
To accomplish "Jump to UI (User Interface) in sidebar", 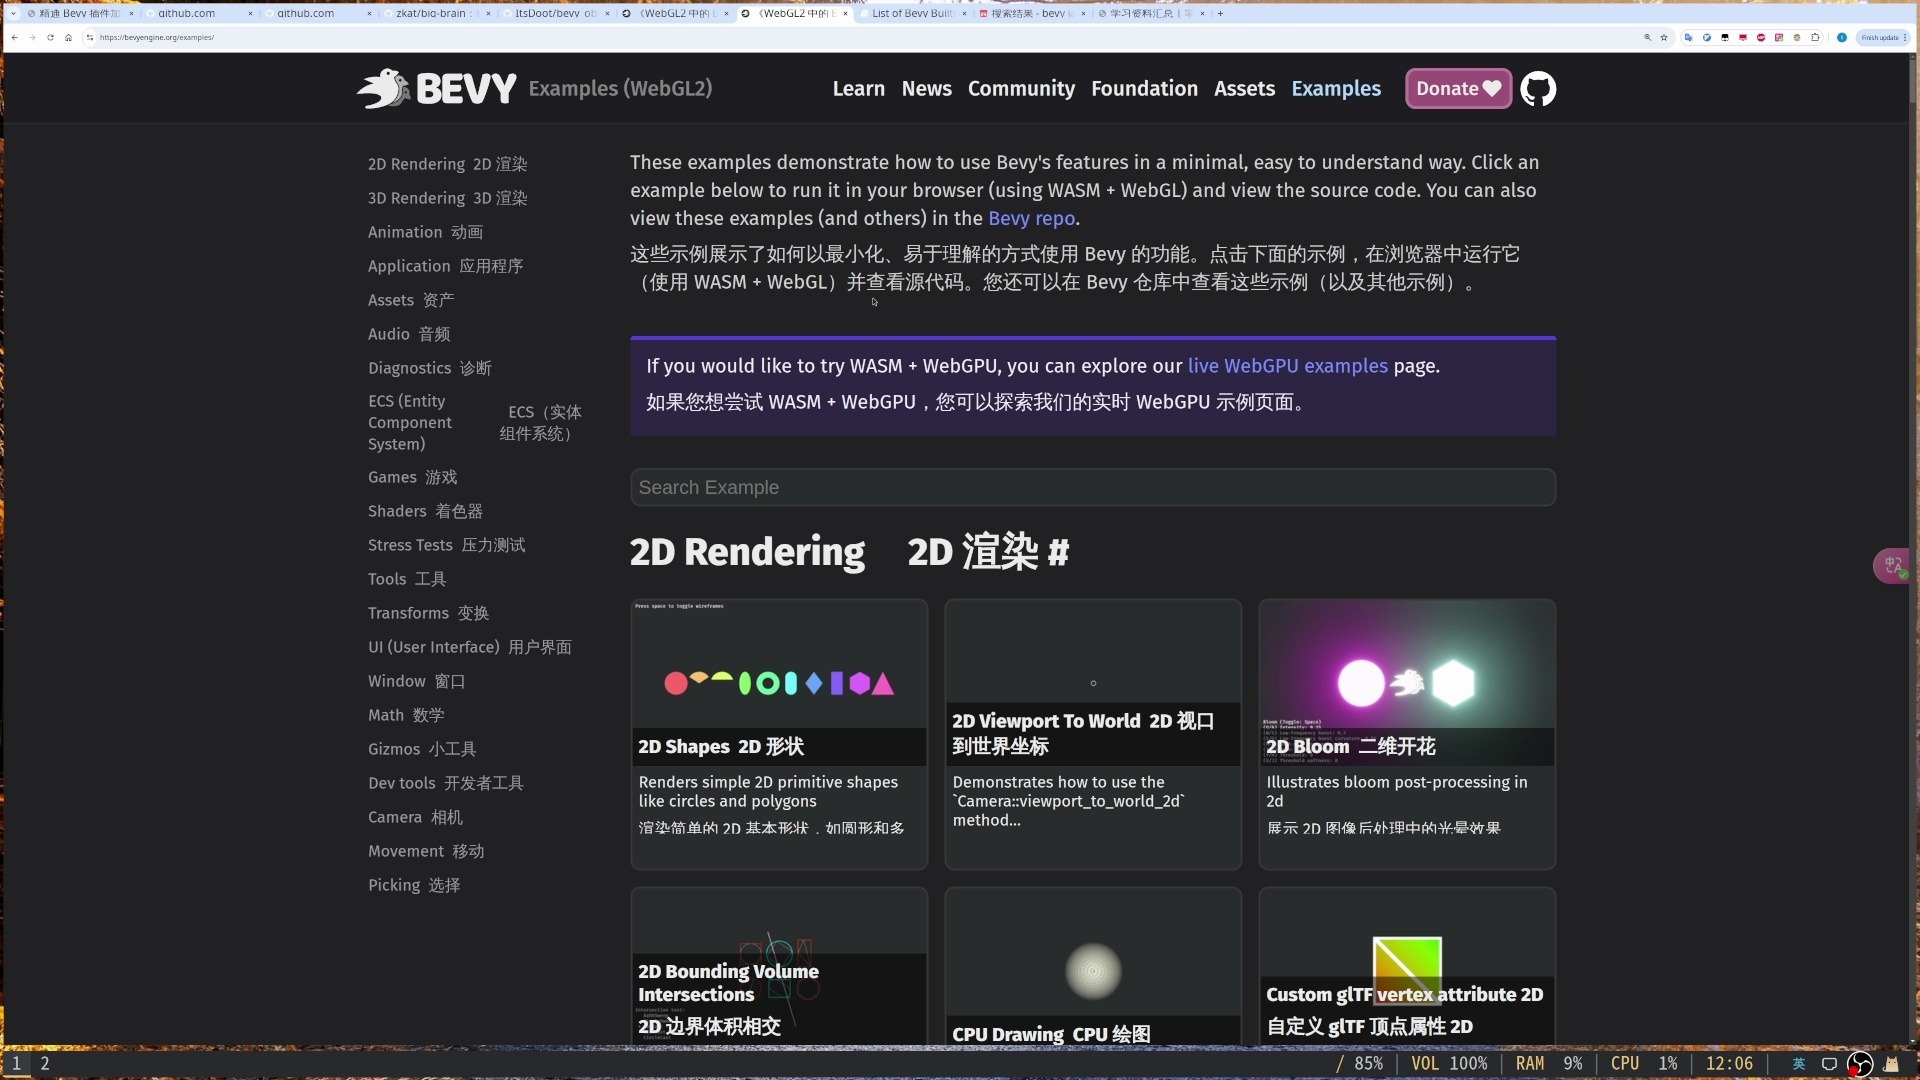I will pyautogui.click(x=469, y=647).
